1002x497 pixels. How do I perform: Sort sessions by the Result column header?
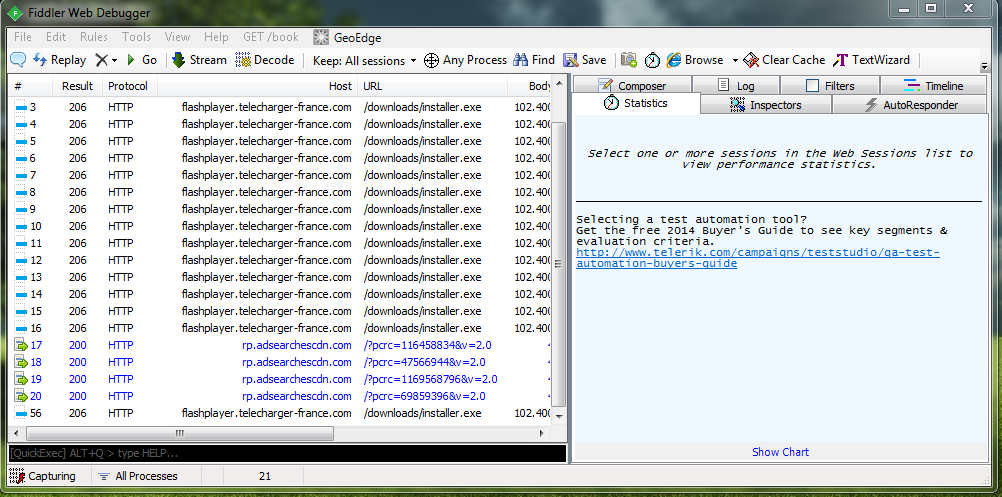click(77, 86)
